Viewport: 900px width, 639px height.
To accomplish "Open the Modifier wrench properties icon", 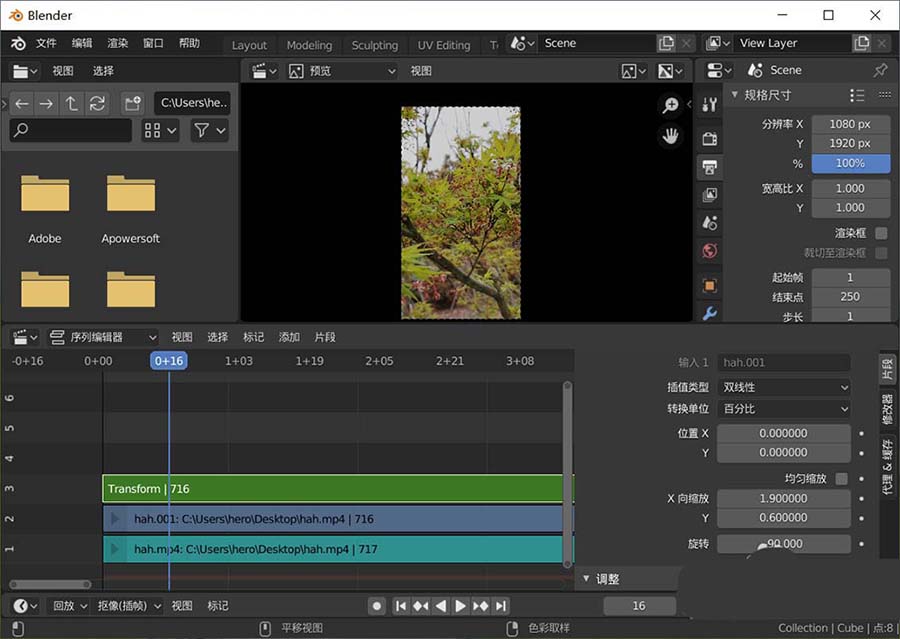I will [710, 313].
